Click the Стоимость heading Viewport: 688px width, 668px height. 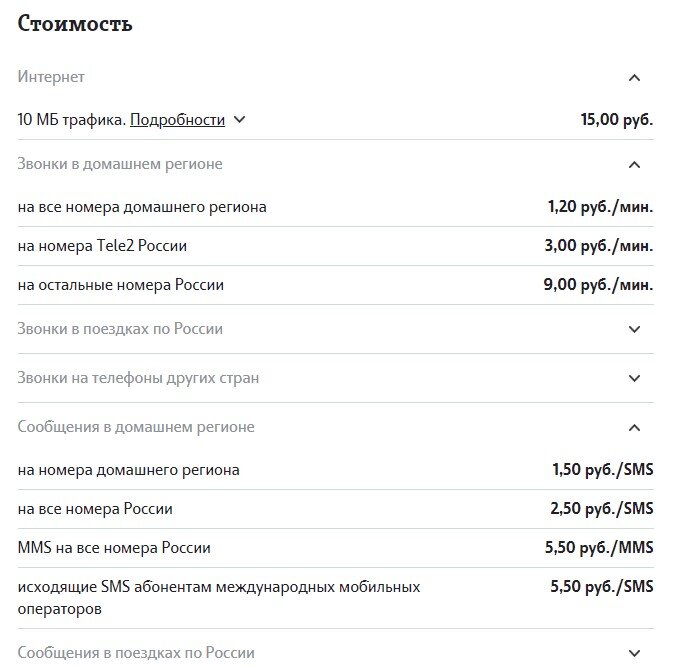(x=75, y=24)
